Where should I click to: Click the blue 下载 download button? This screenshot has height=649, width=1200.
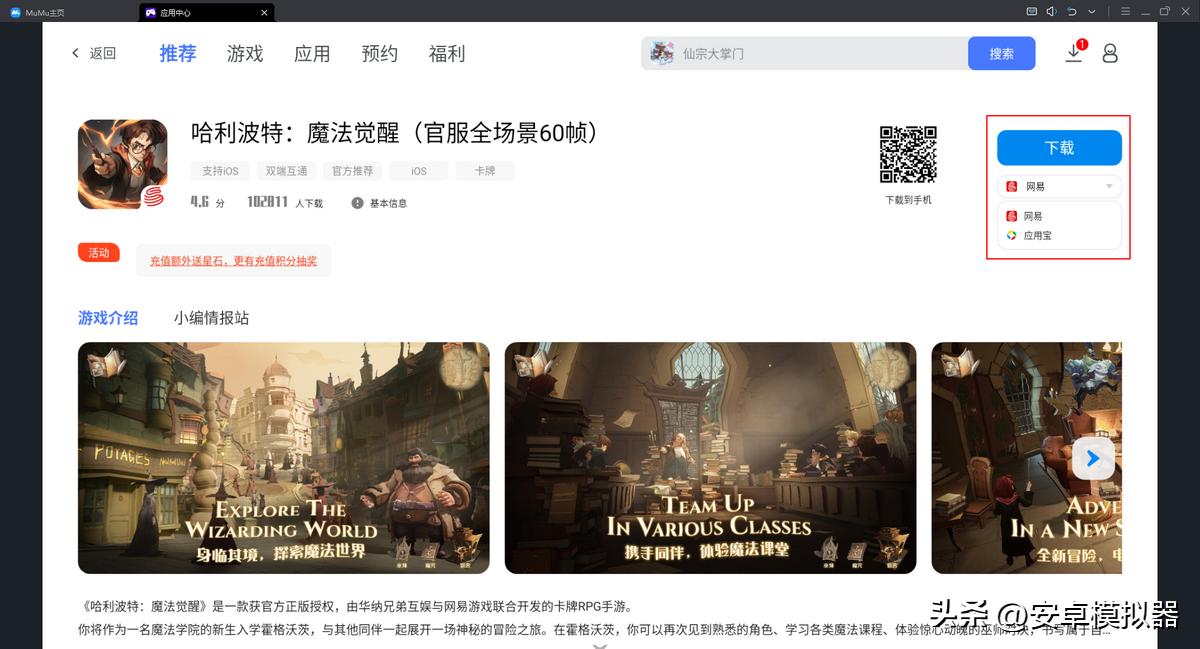(1058, 146)
